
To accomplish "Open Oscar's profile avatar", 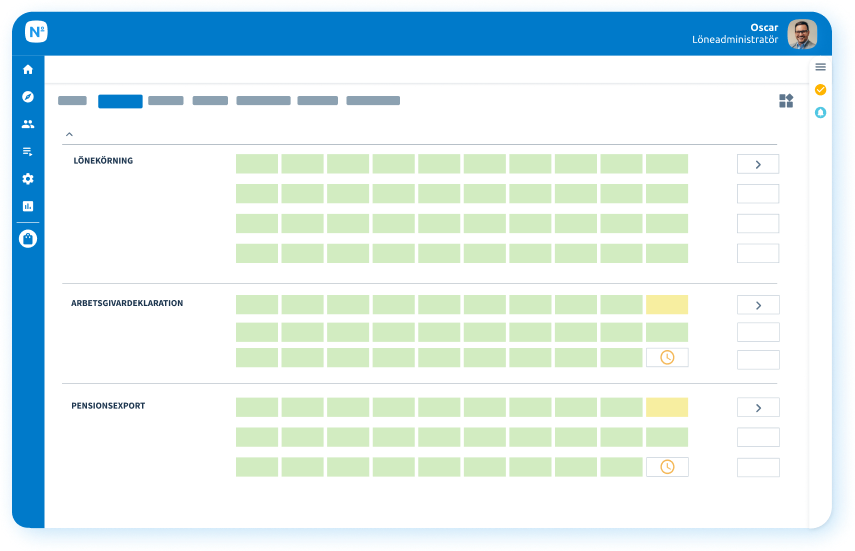I will coord(802,34).
